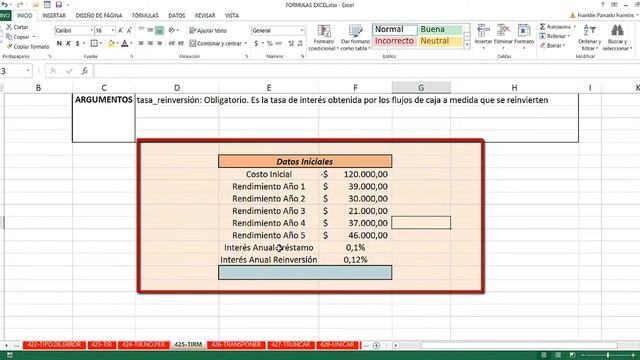Toggle right text alignment
The width and height of the screenshot is (640, 360).
[x=159, y=43]
